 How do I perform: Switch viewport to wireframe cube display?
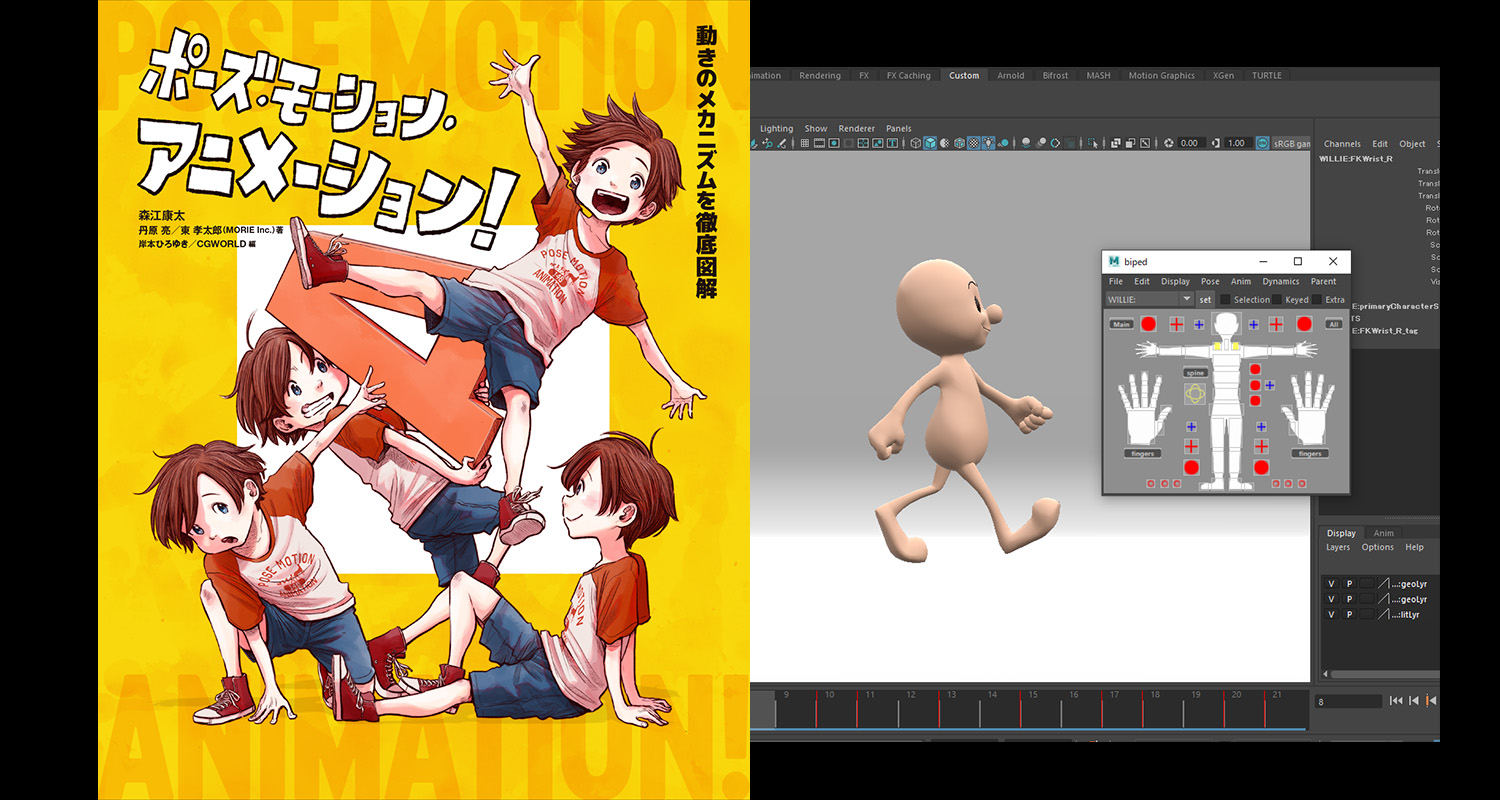click(x=916, y=143)
